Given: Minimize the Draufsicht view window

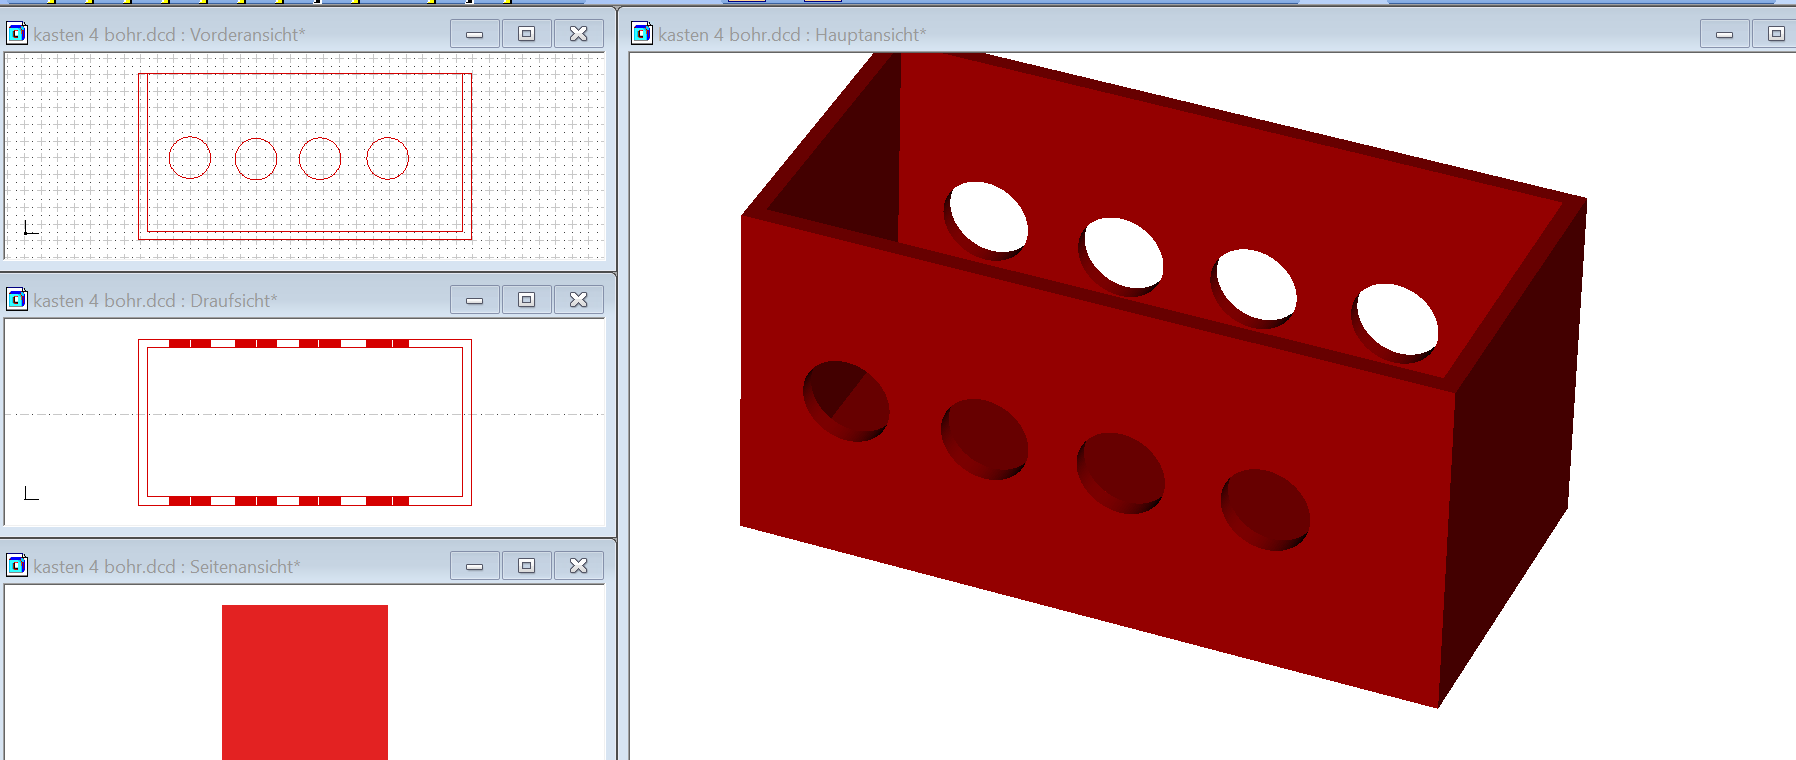Looking at the screenshot, I should click(x=475, y=300).
